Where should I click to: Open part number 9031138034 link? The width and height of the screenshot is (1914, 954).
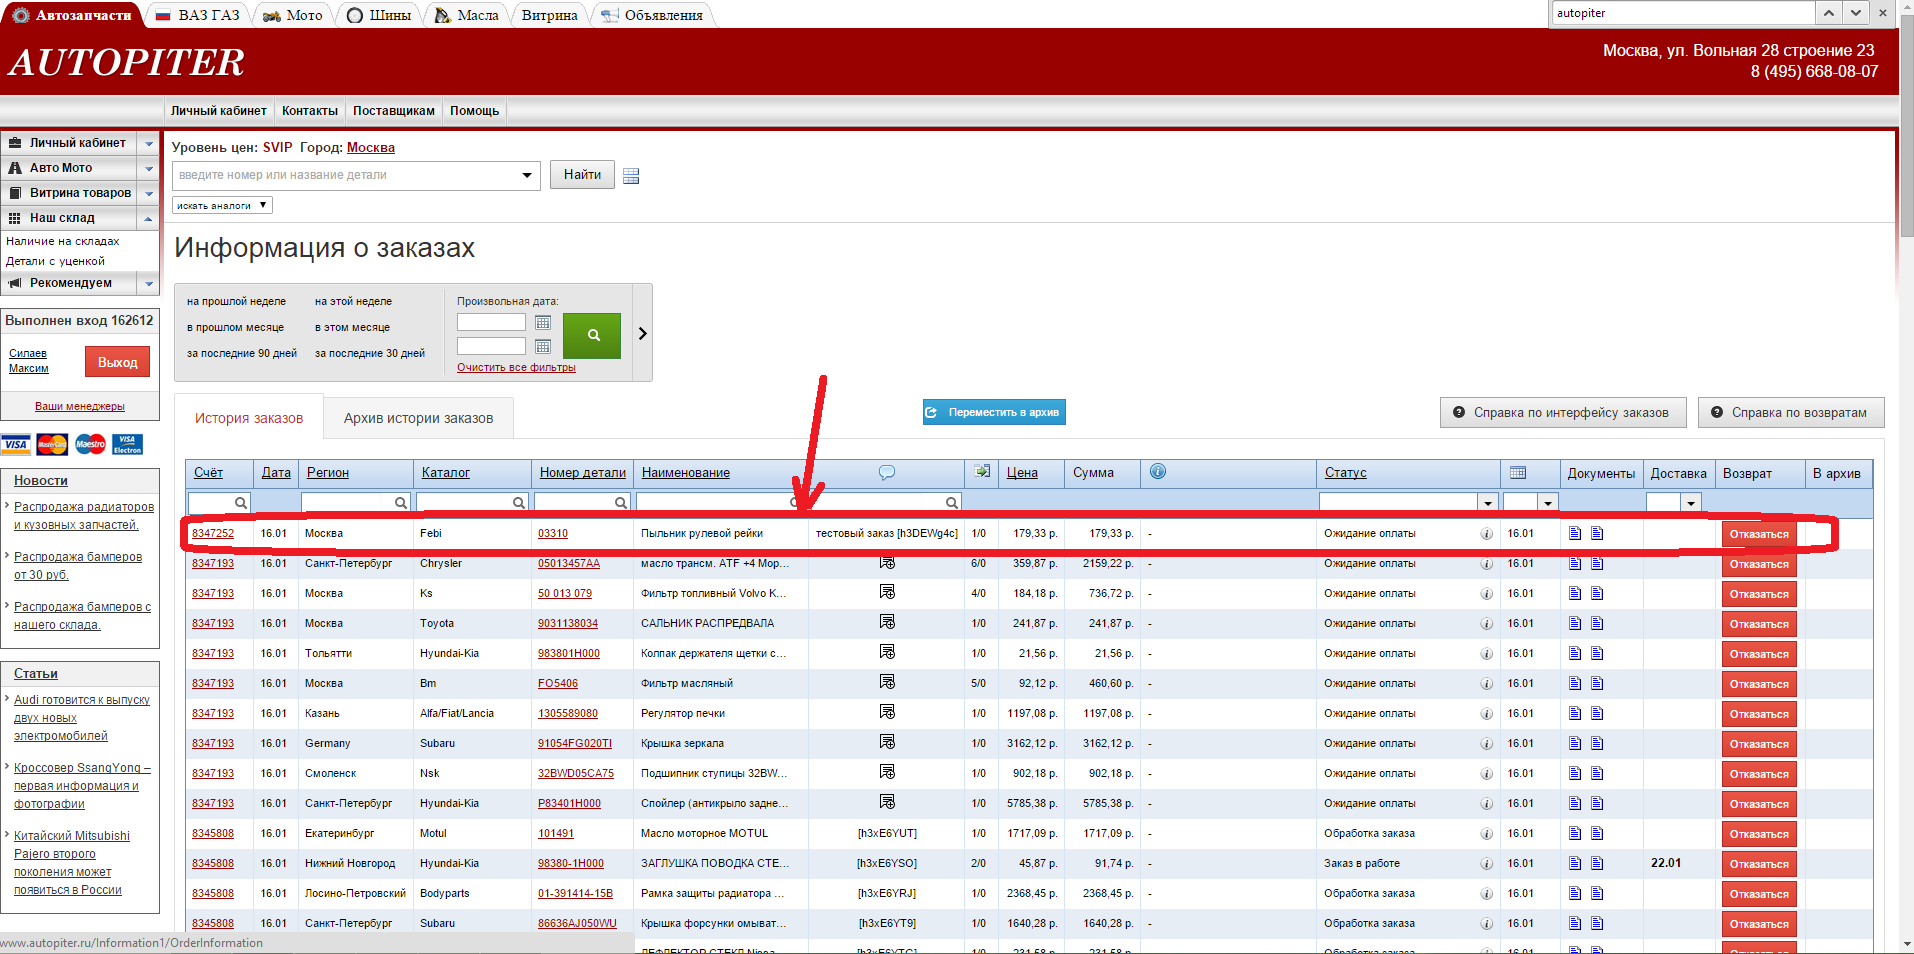(x=568, y=623)
